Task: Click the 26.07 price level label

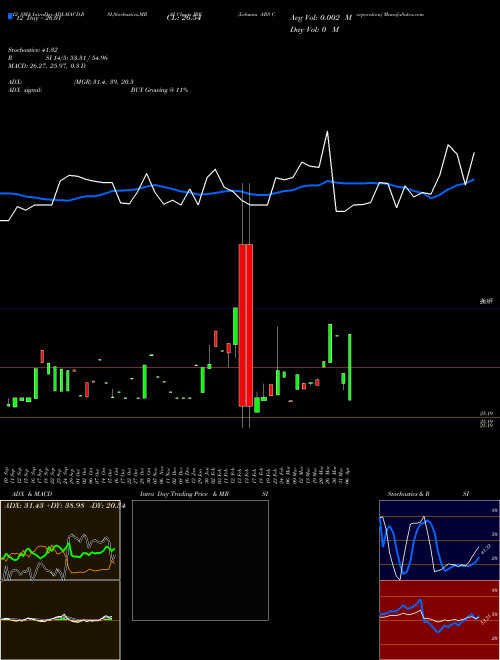Action: pos(487,301)
